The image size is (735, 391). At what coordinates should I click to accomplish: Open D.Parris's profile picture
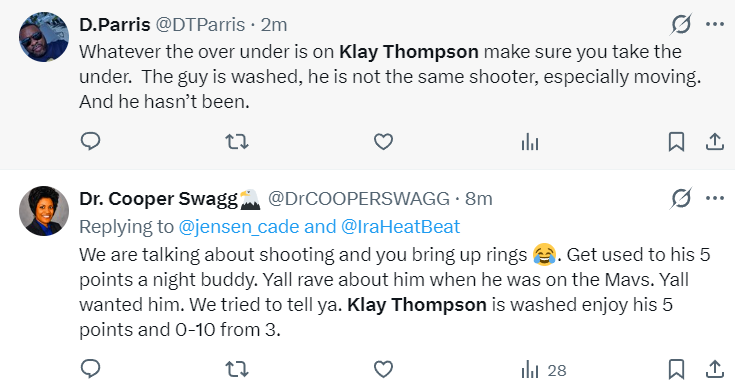pos(44,37)
